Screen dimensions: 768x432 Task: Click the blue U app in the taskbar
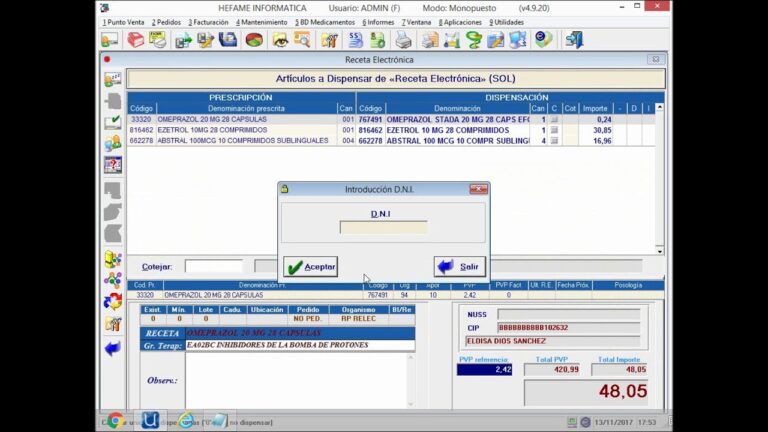[x=150, y=420]
